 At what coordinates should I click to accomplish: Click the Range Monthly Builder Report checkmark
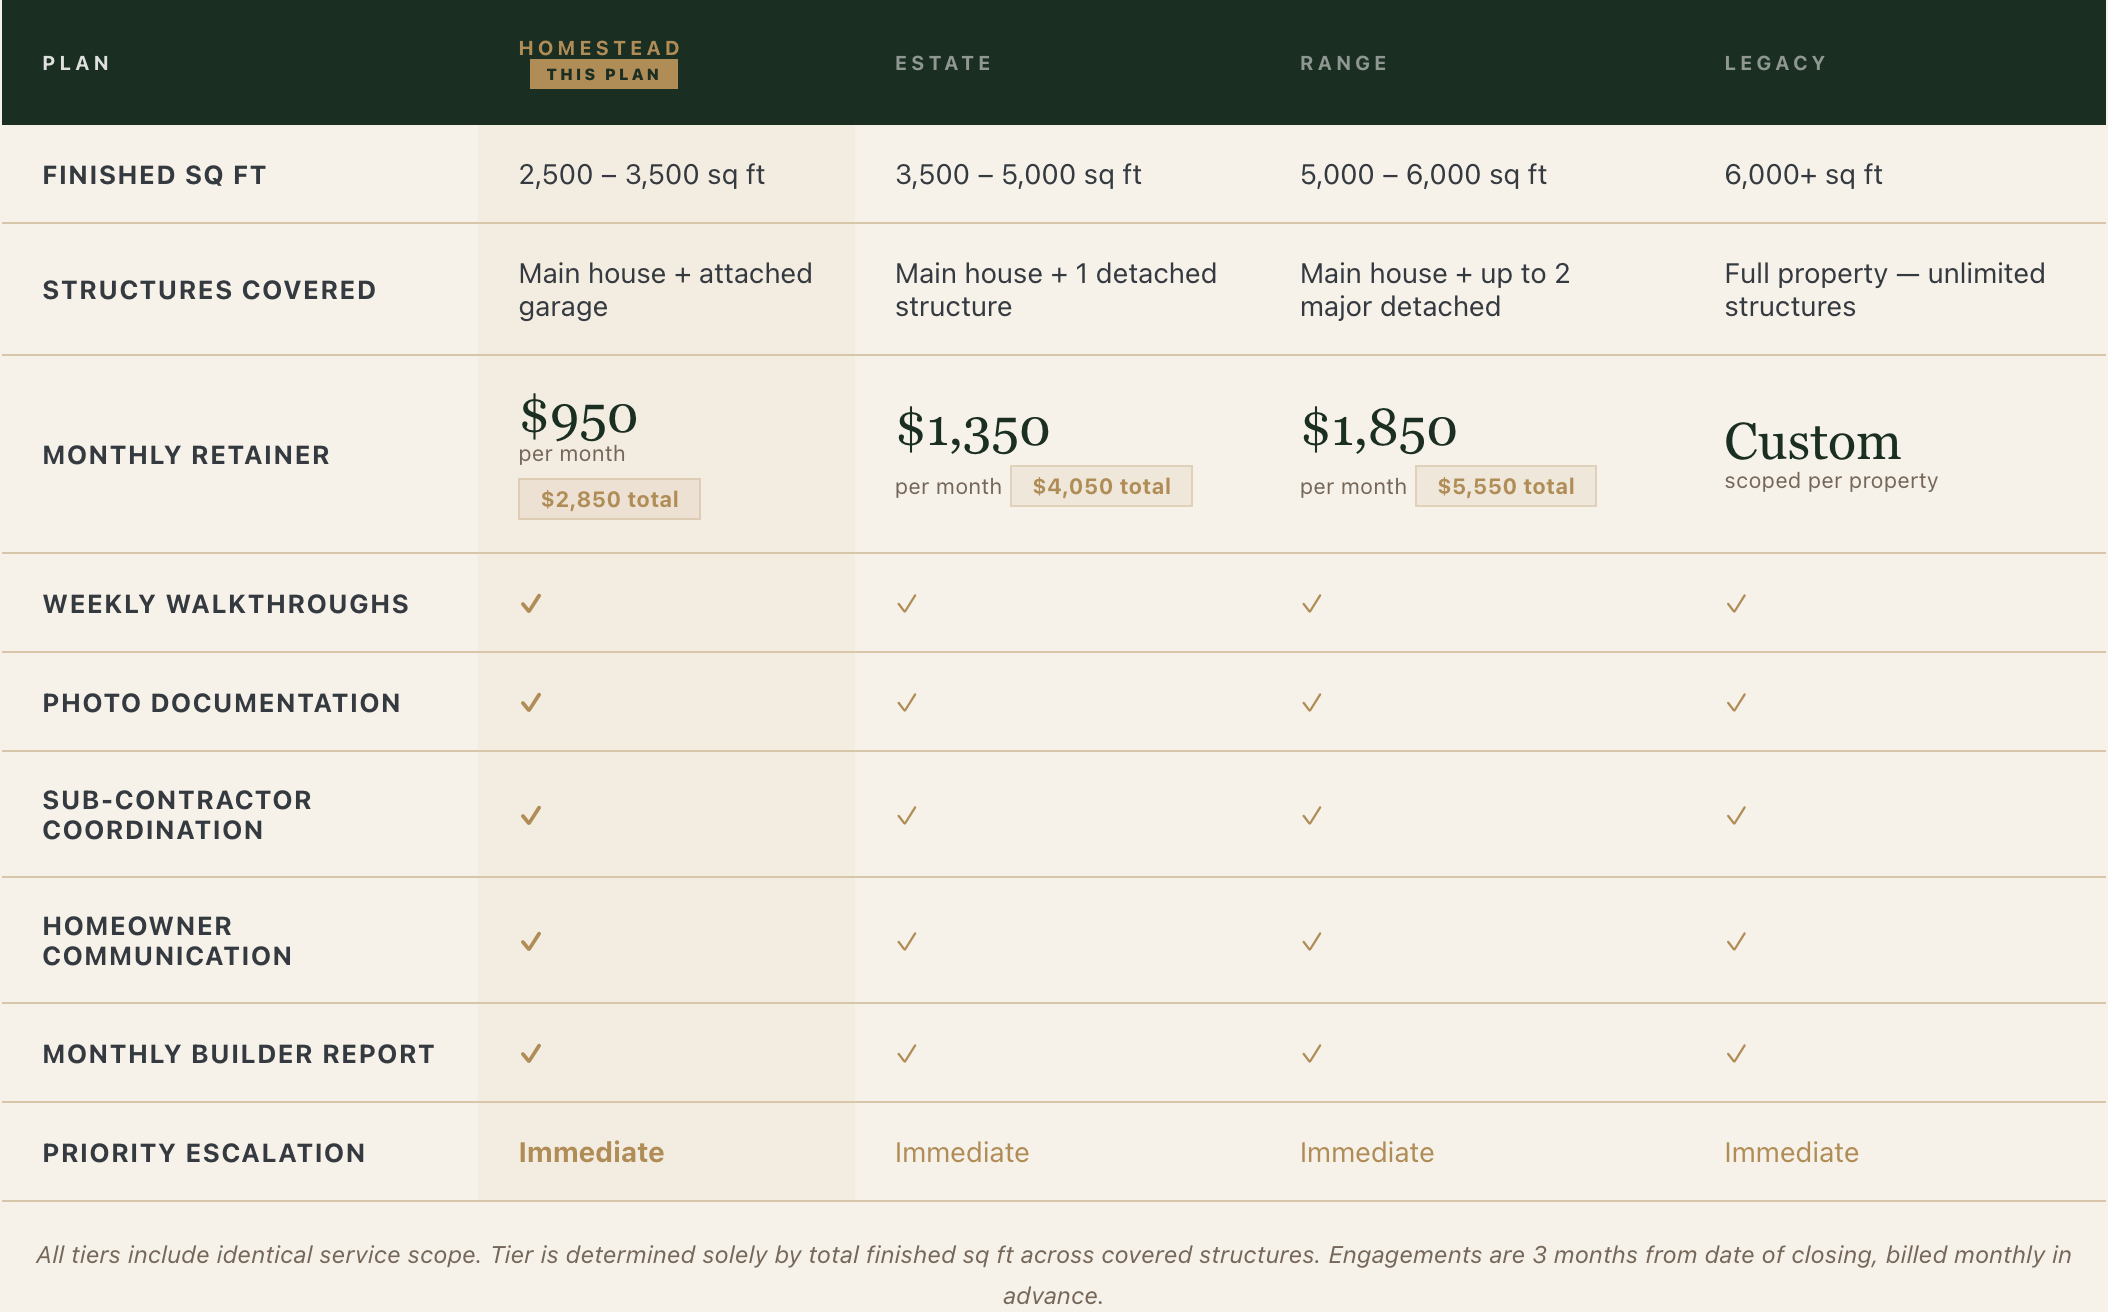[x=1312, y=1053]
